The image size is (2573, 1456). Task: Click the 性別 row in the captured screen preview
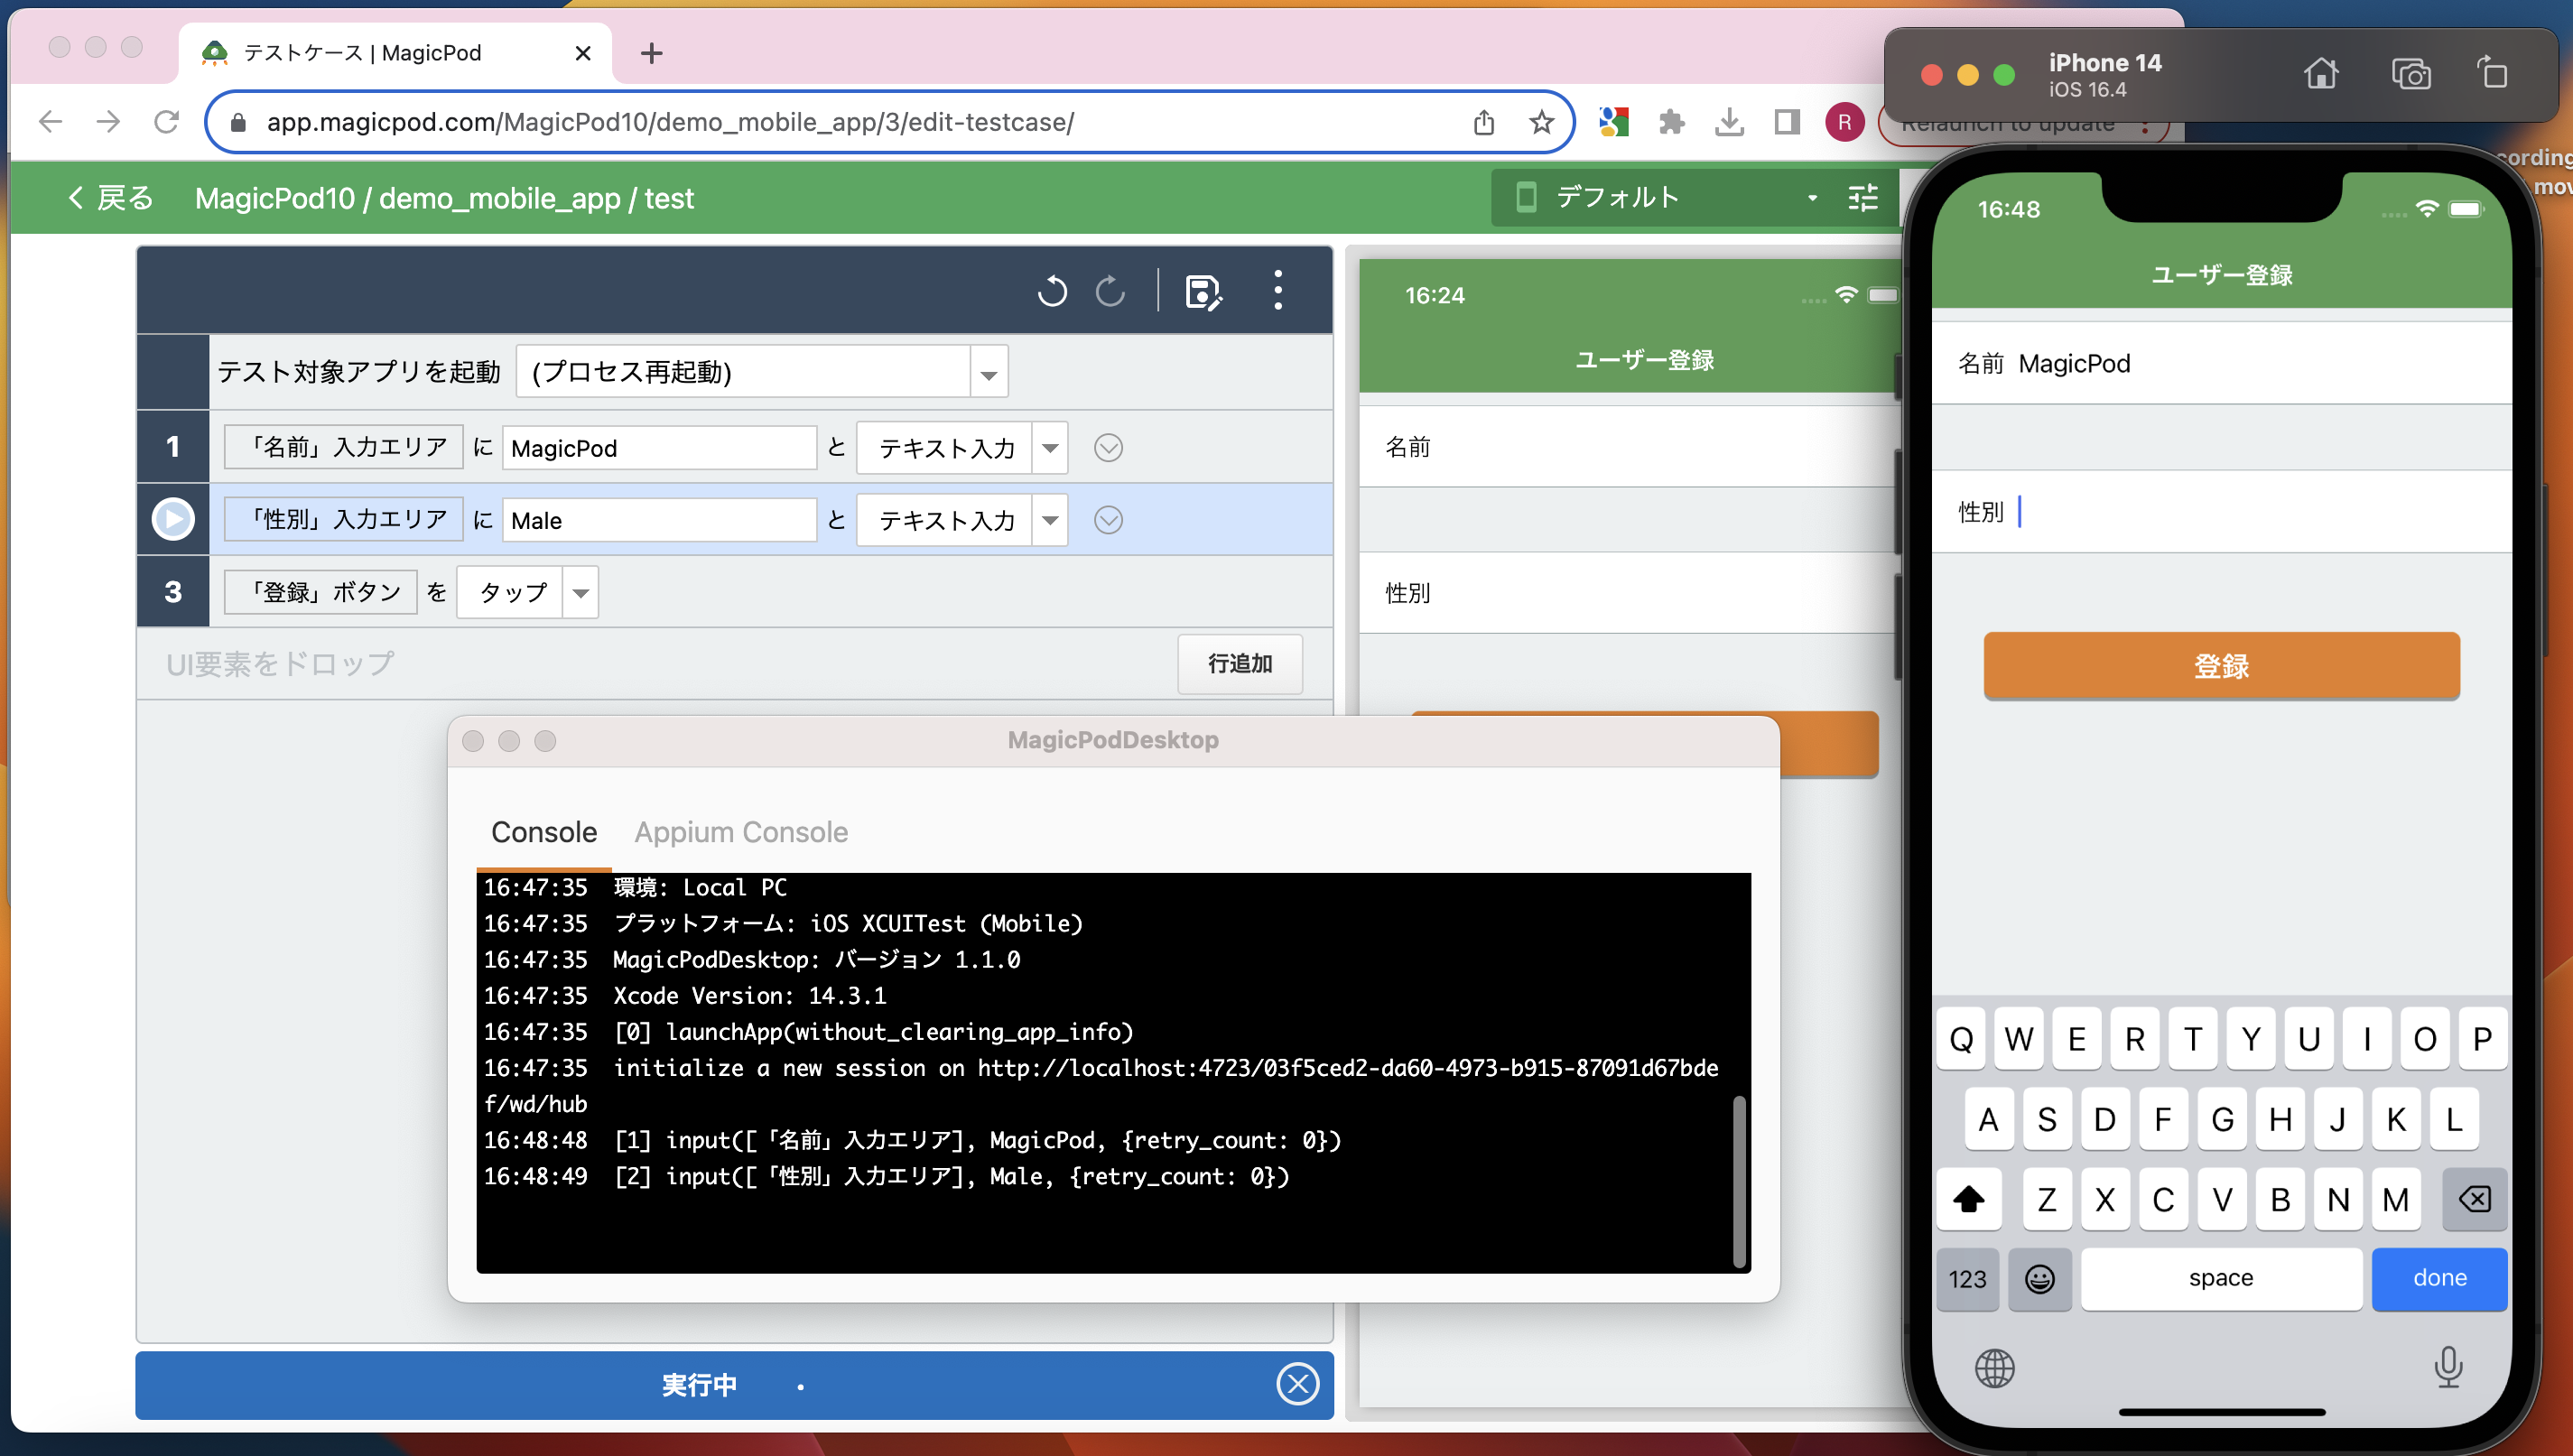point(1630,593)
